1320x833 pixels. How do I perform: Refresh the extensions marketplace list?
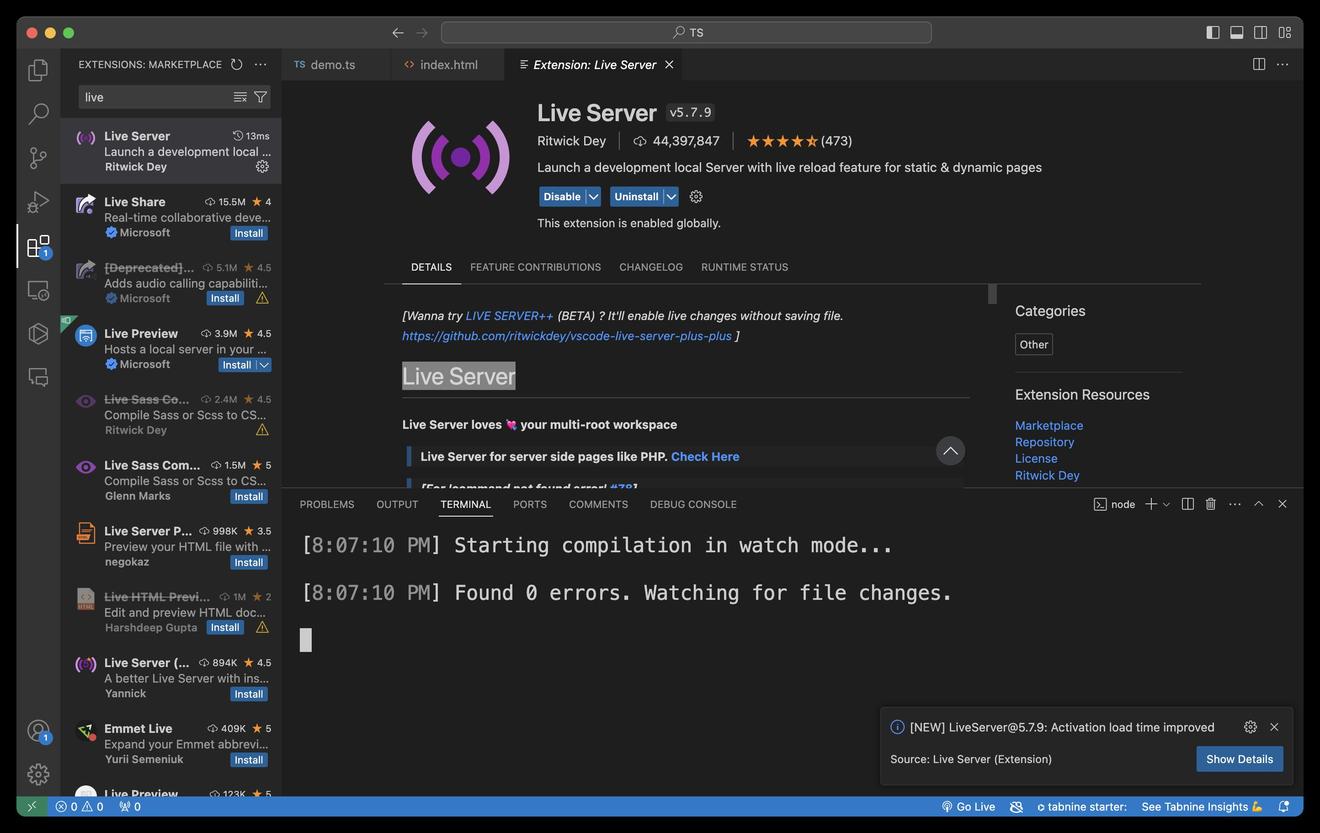tap(236, 64)
